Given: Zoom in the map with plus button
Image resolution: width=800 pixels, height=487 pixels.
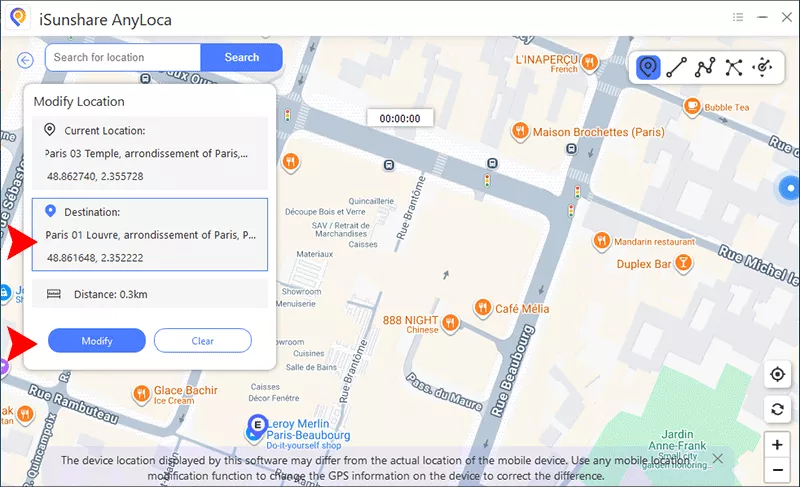Looking at the screenshot, I should coord(777,444).
